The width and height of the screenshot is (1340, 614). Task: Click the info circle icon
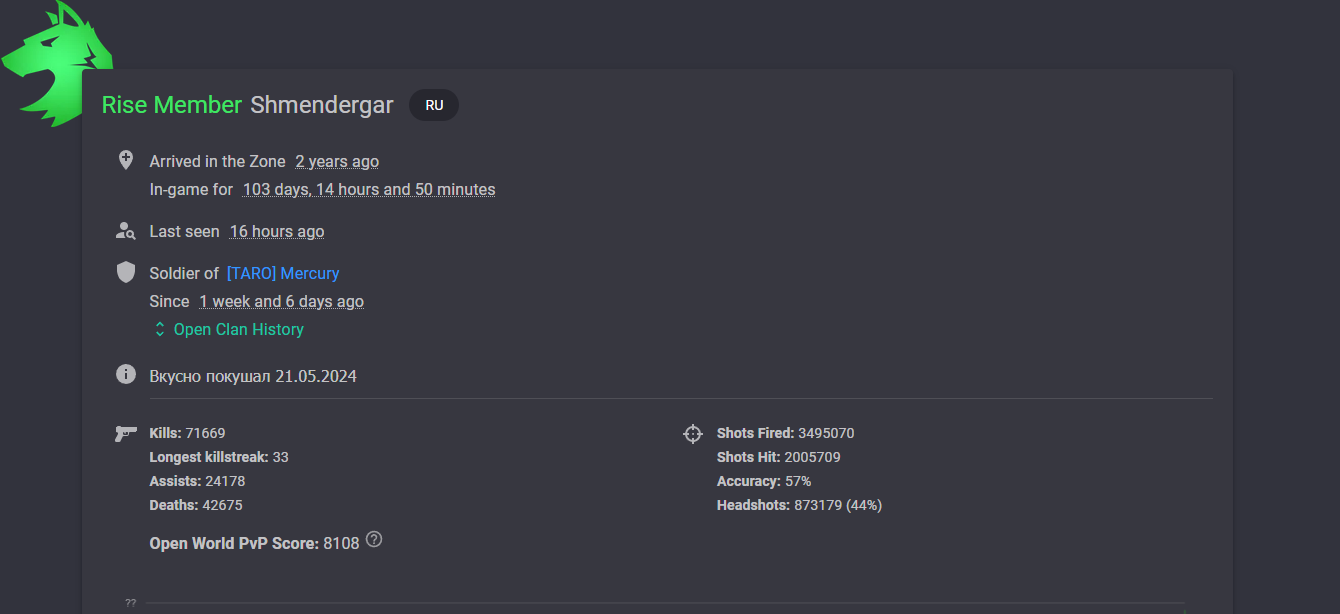(x=126, y=374)
